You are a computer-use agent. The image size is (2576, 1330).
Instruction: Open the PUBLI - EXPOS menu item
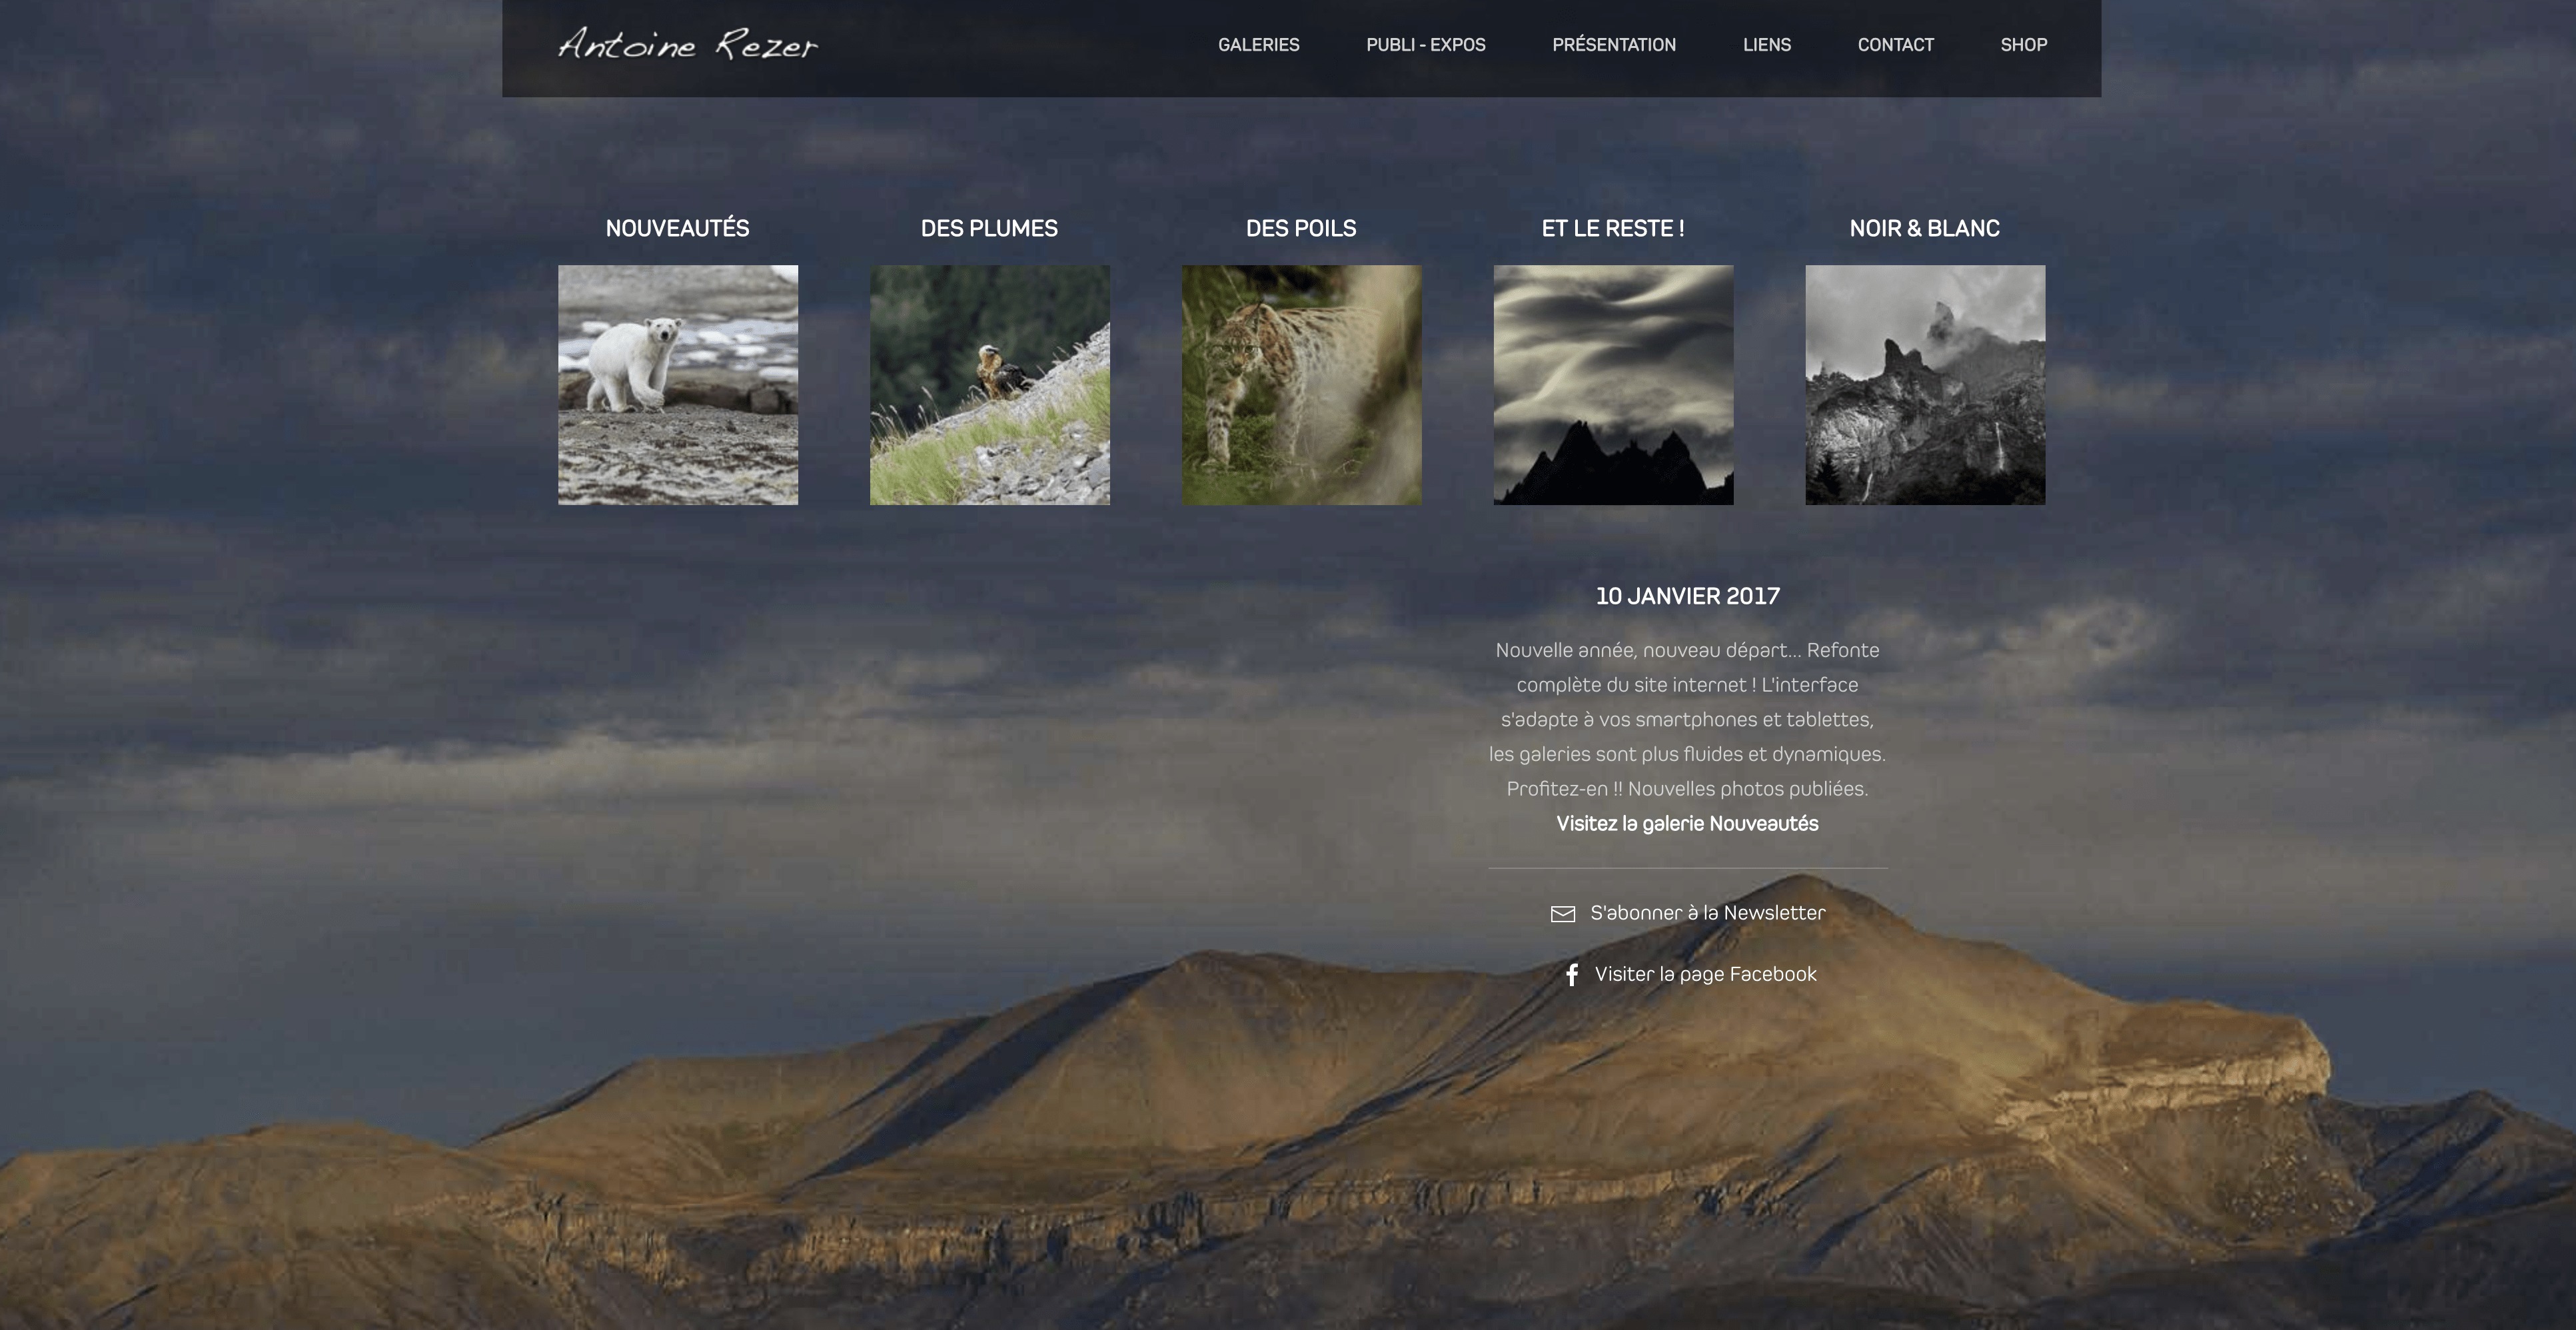click(x=1425, y=45)
